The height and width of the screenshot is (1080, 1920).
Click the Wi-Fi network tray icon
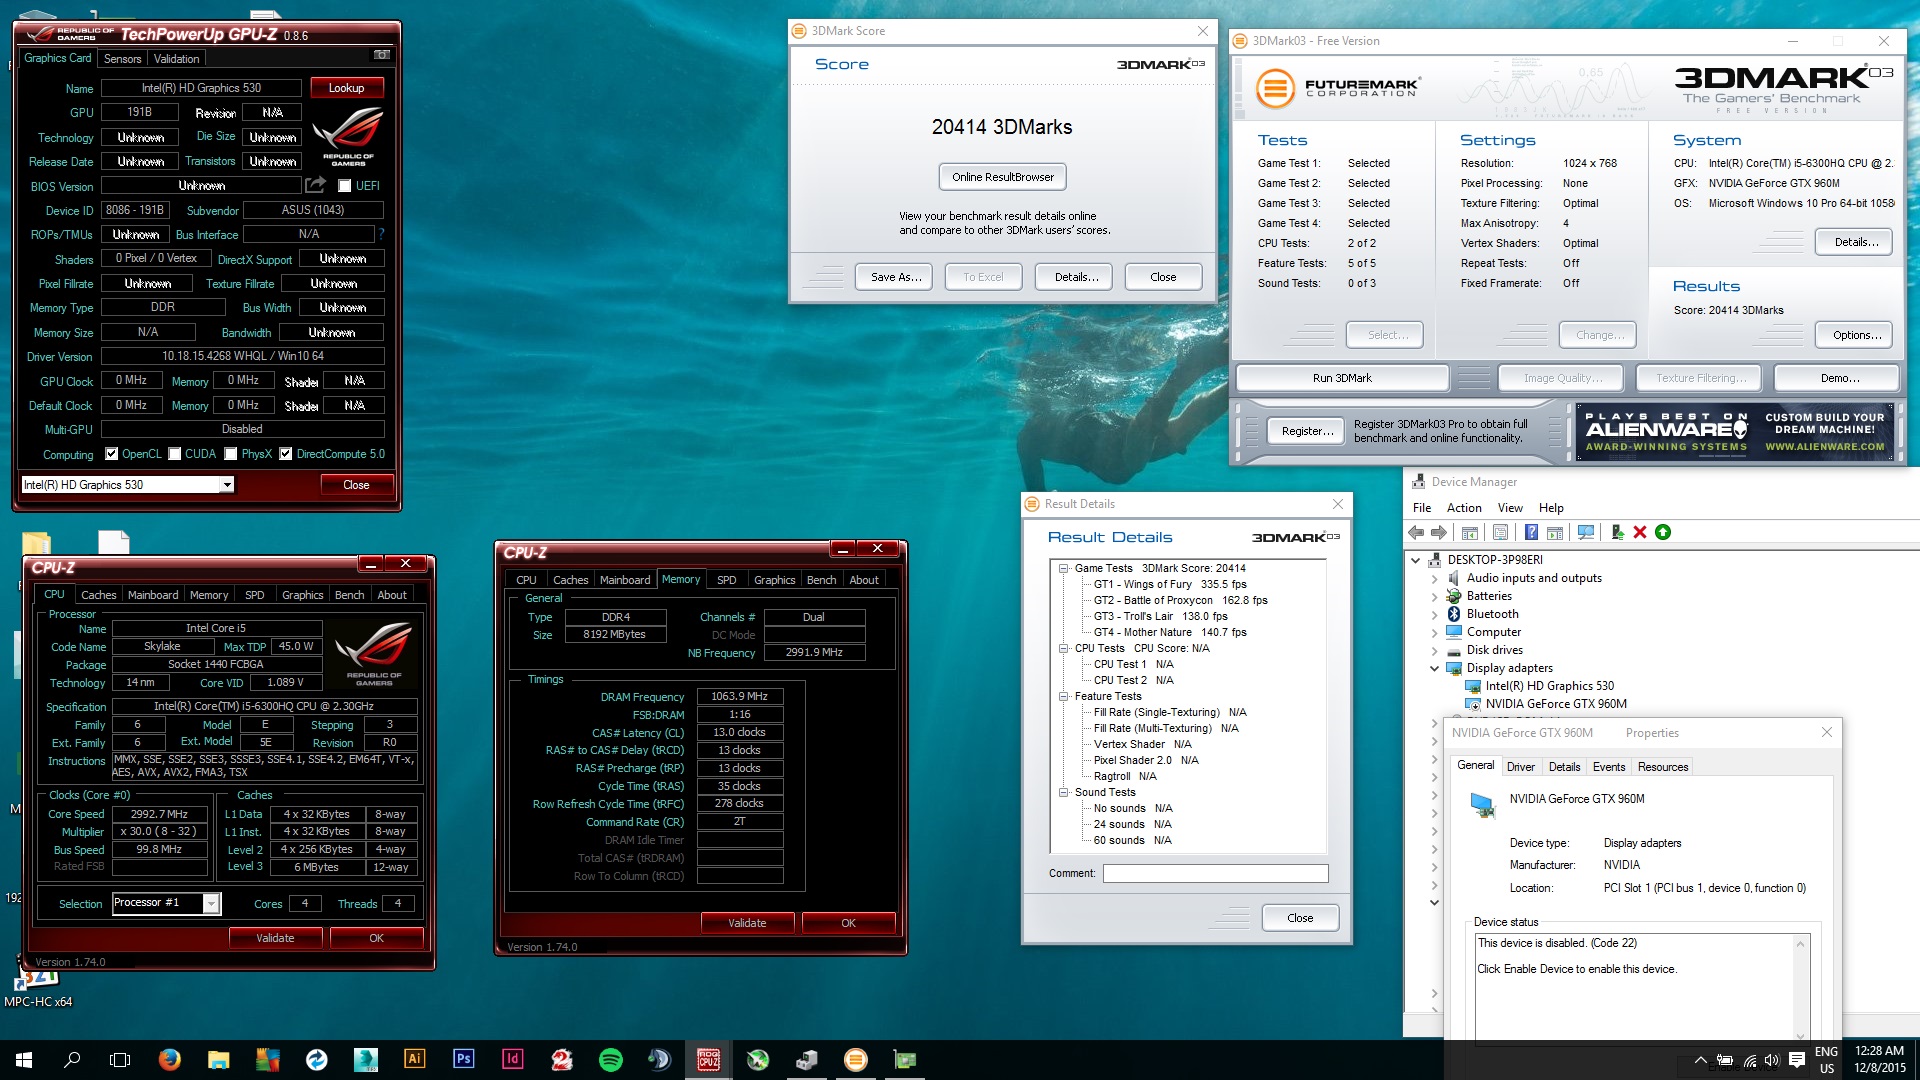(1749, 1060)
